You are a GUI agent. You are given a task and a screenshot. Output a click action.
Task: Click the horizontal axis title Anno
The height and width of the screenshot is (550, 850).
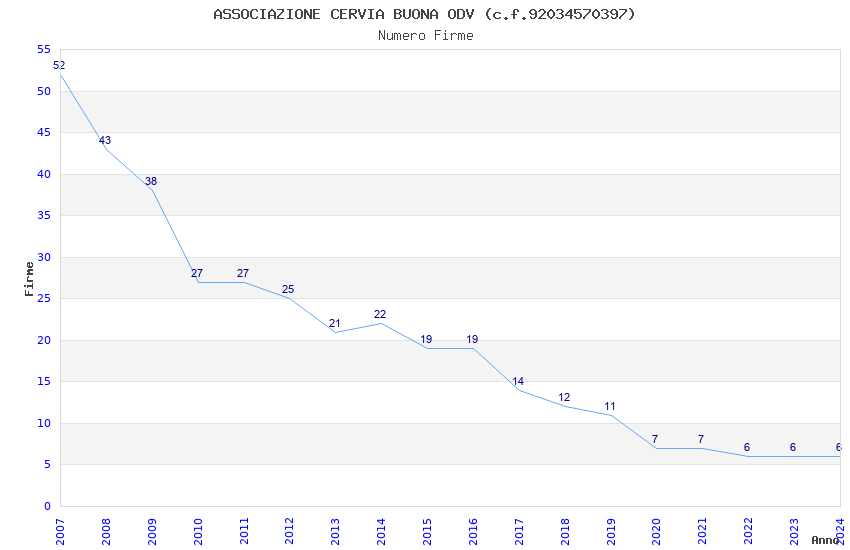825,540
